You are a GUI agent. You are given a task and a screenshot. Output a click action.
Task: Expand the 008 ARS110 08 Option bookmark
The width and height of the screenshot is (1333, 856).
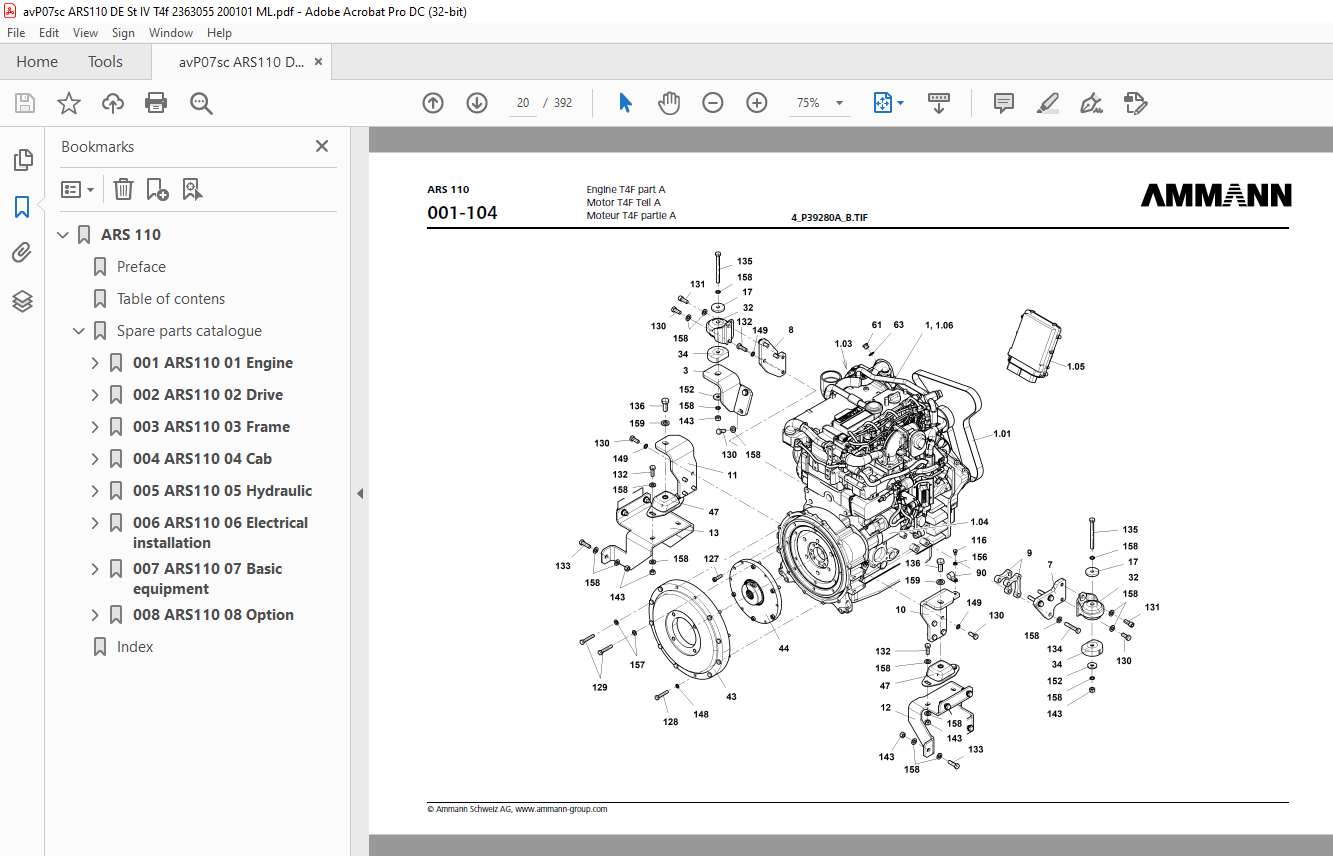pos(95,615)
